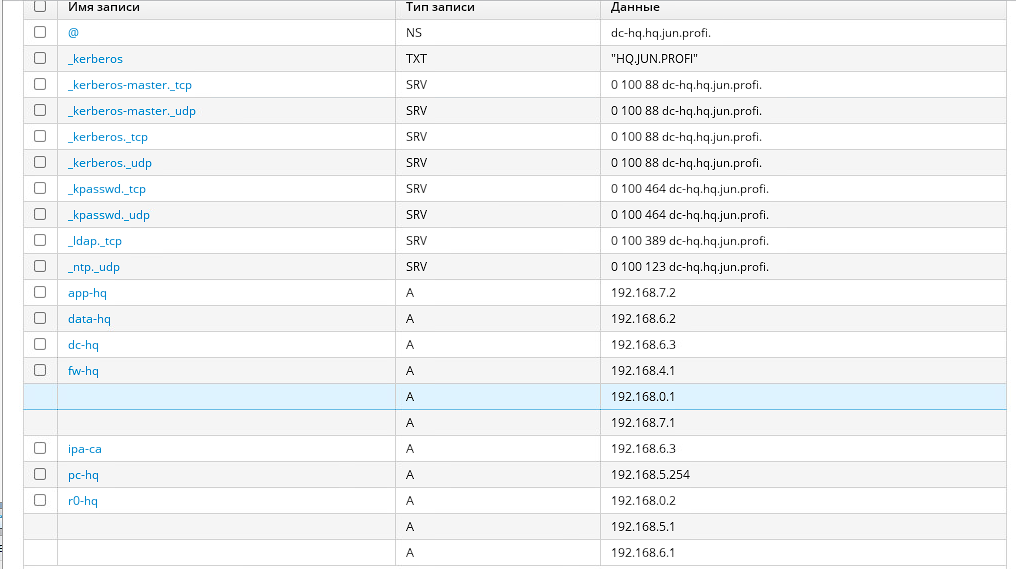Click the "Тип записи" column header
The image size is (1016, 569).
tap(440, 7)
